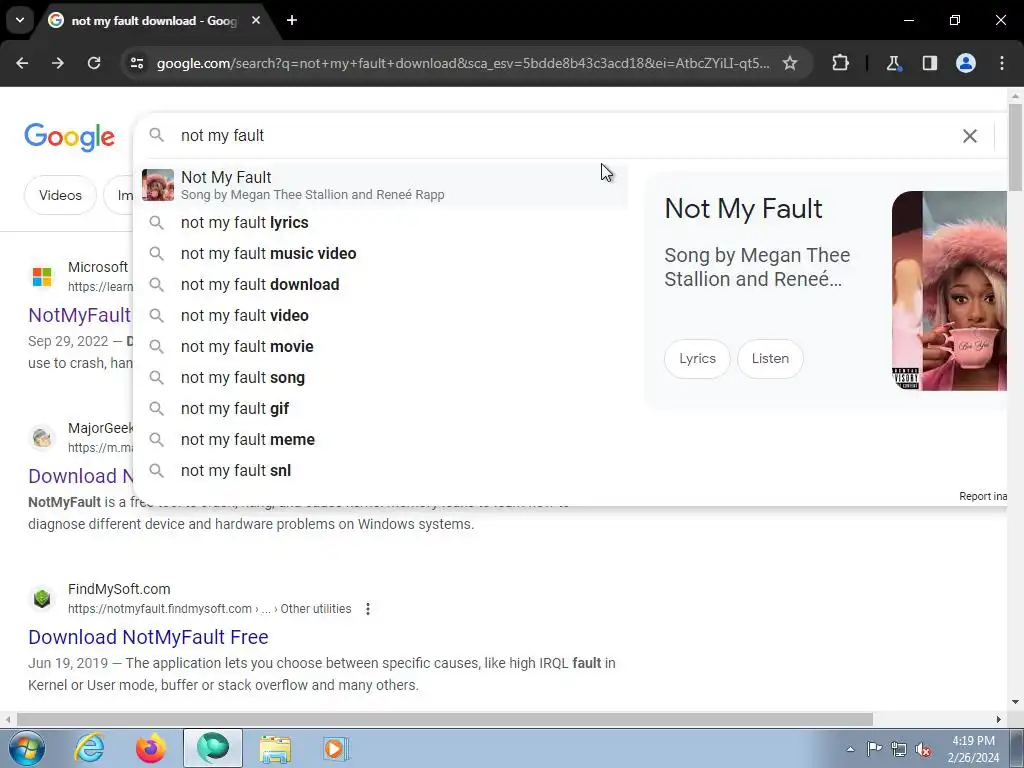The image size is (1024, 768).
Task: Go forward to the next page
Action: click(x=58, y=63)
